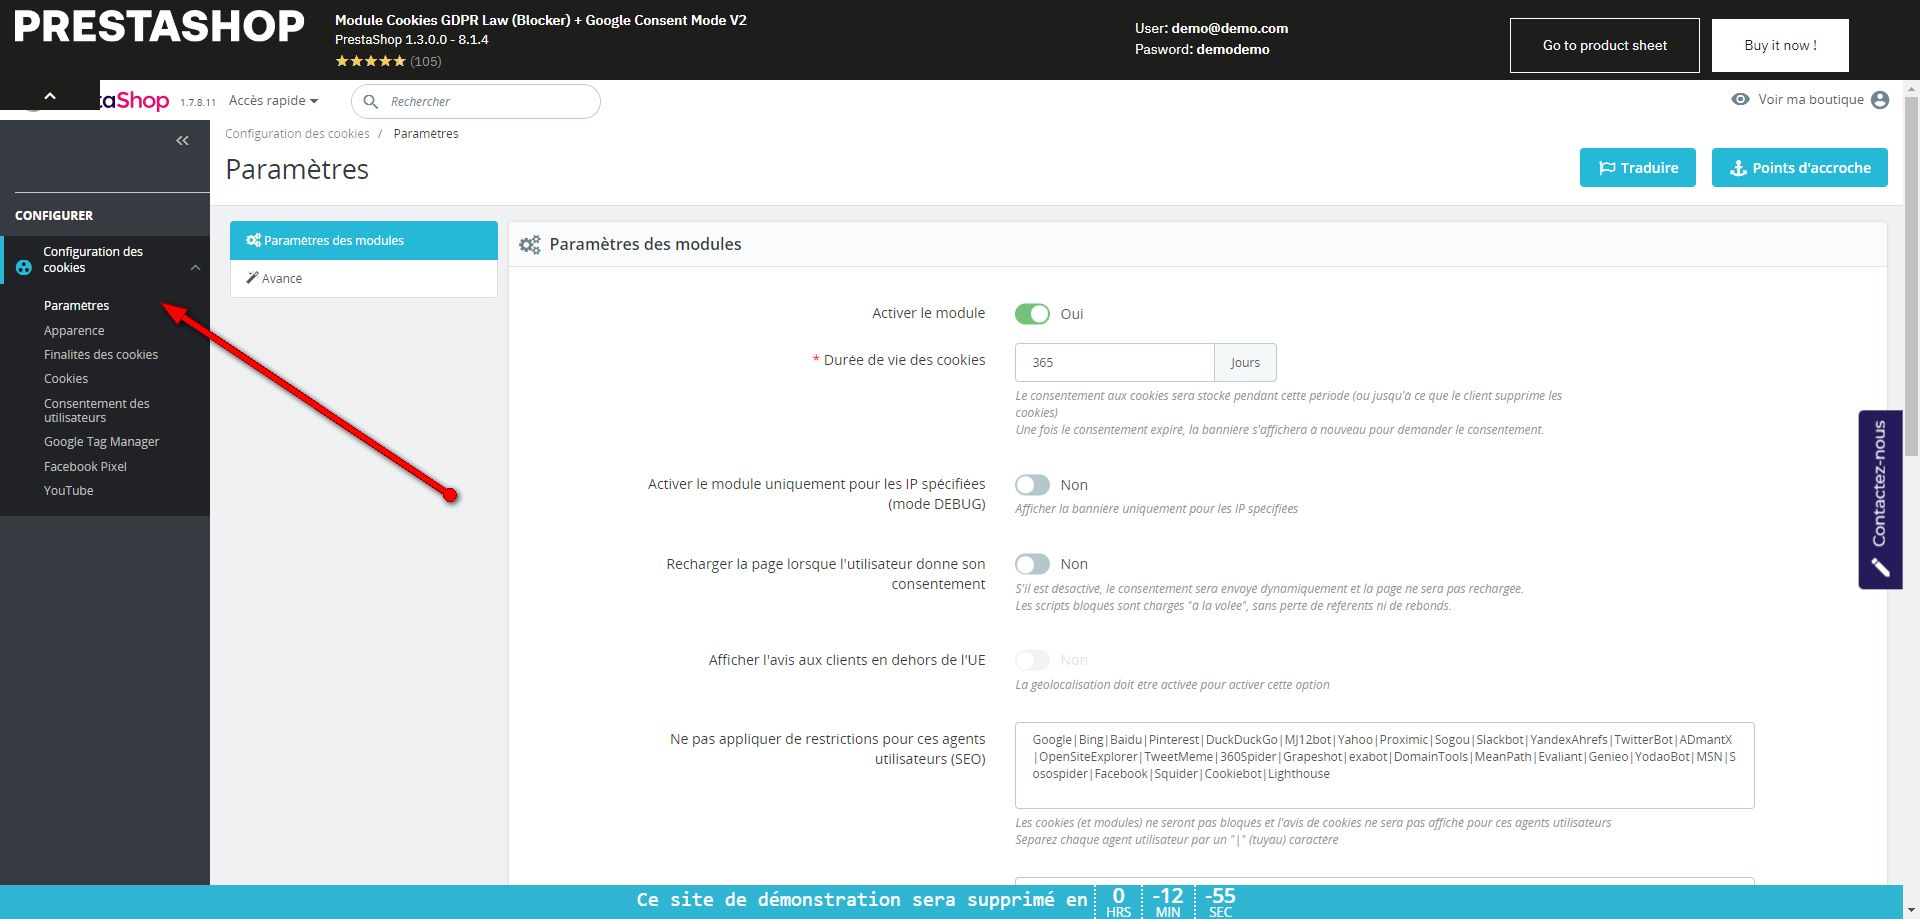Collapse the Configuration des cookies menu chevron

(196, 267)
